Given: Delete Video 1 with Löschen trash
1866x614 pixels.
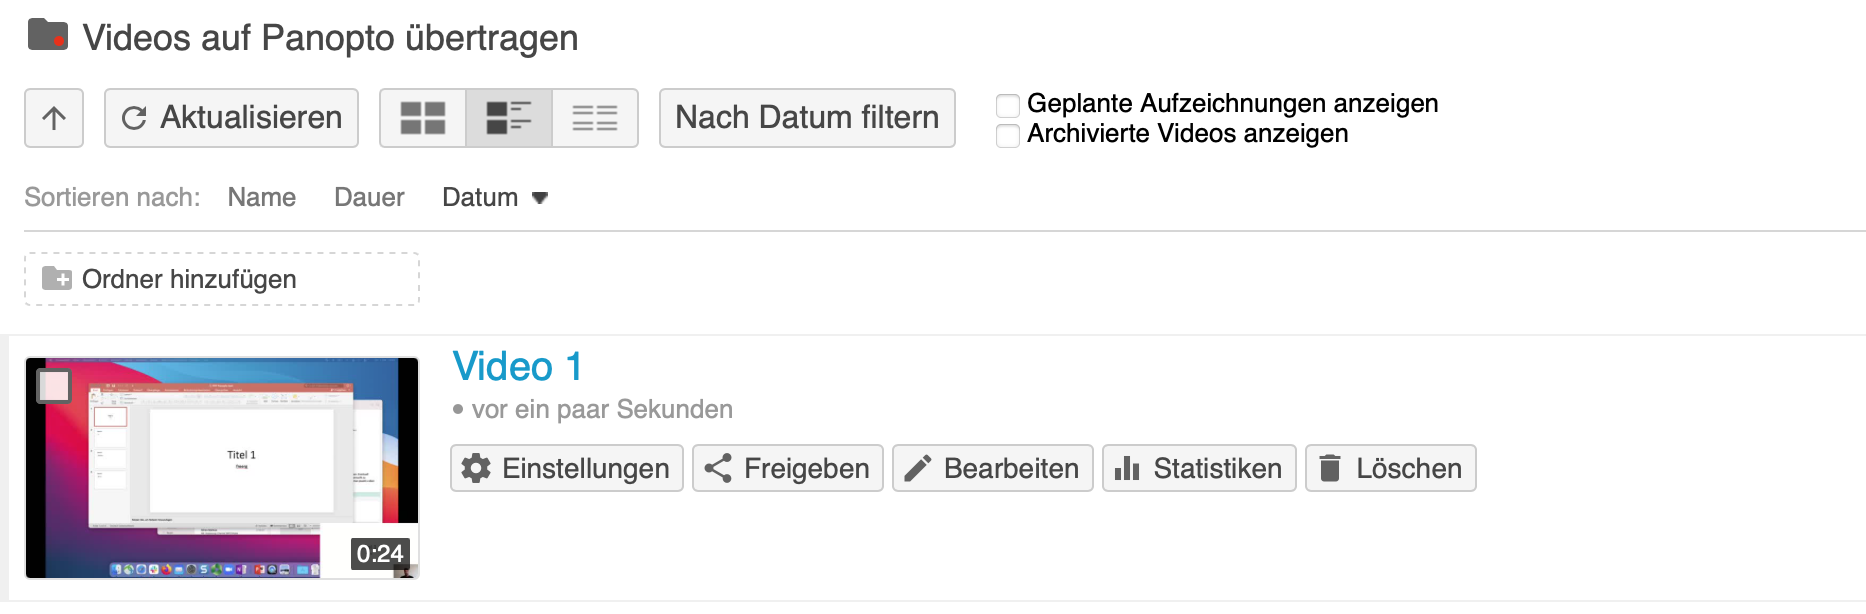Looking at the screenshot, I should [1330, 468].
